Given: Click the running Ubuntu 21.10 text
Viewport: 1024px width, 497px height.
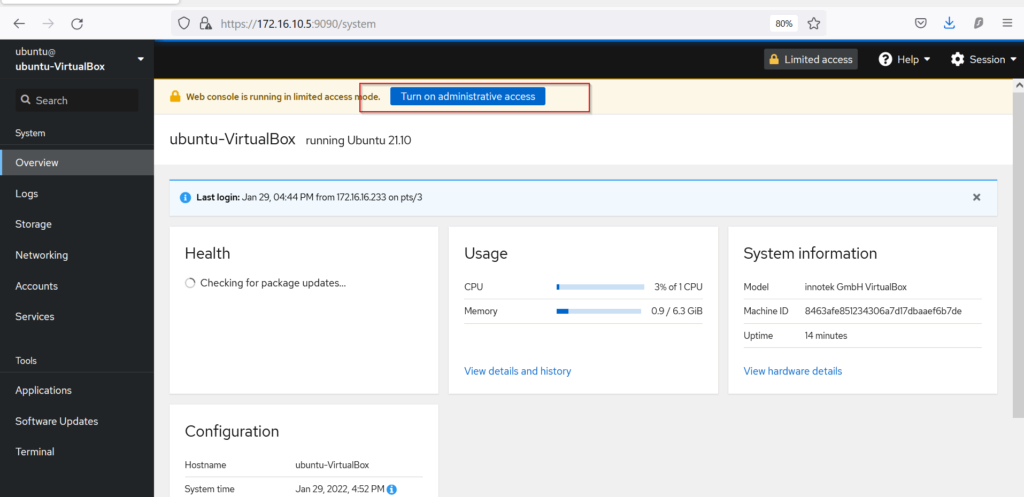Looking at the screenshot, I should 358,140.
